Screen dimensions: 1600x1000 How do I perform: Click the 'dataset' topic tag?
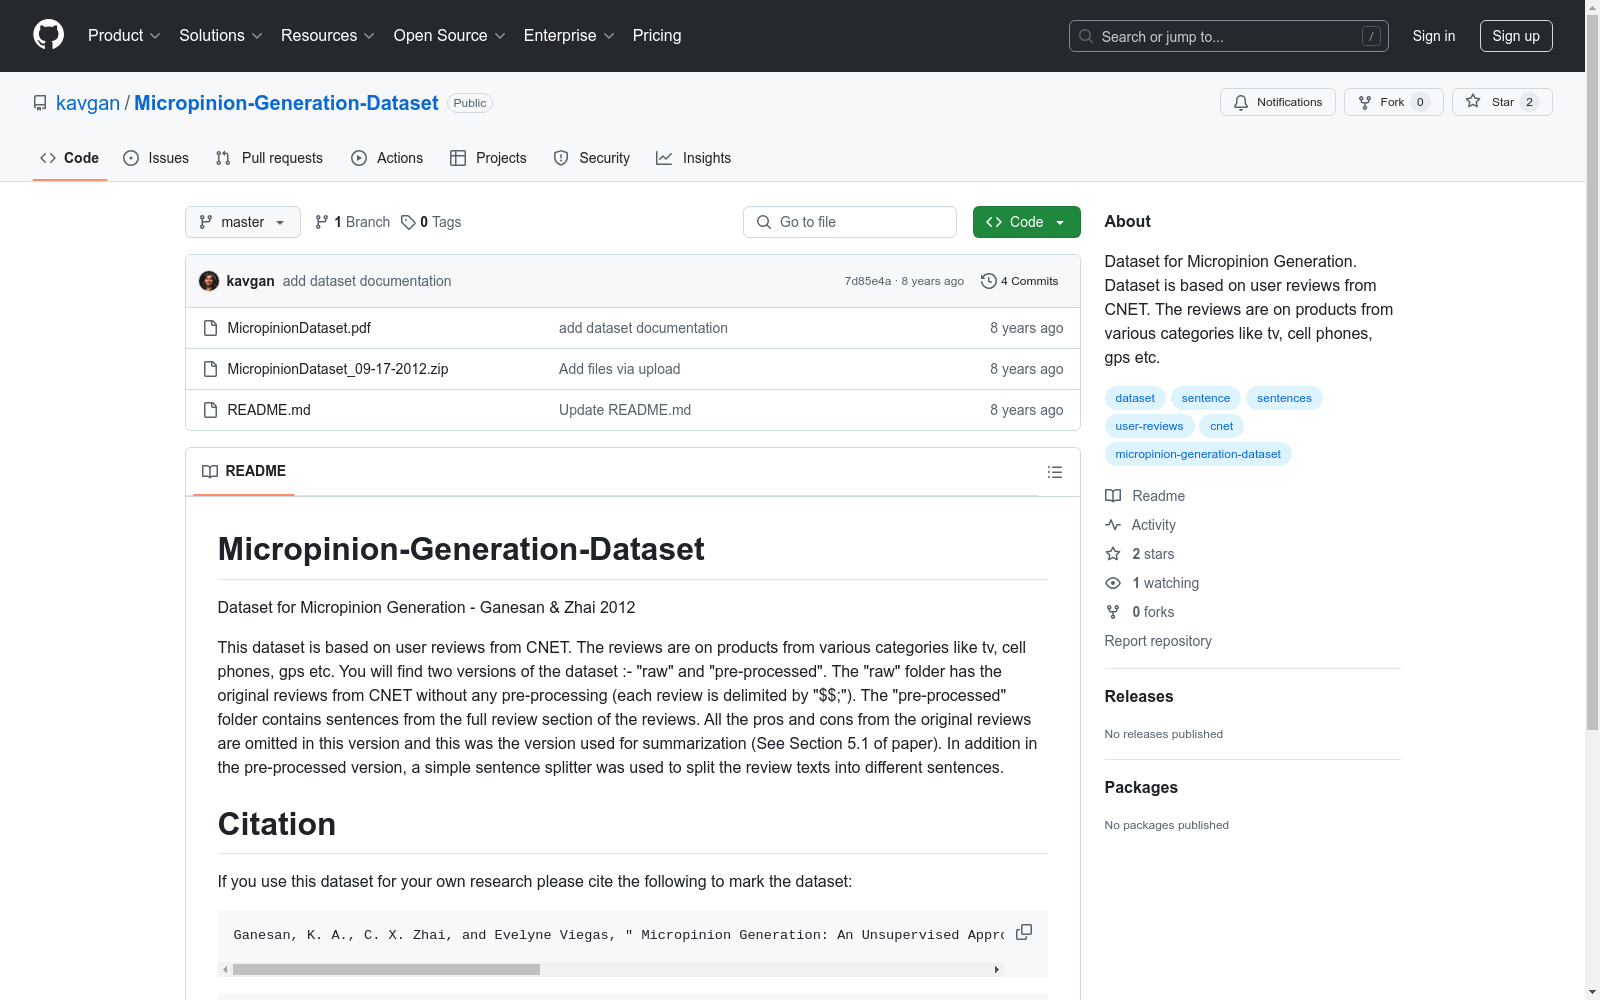(1135, 398)
